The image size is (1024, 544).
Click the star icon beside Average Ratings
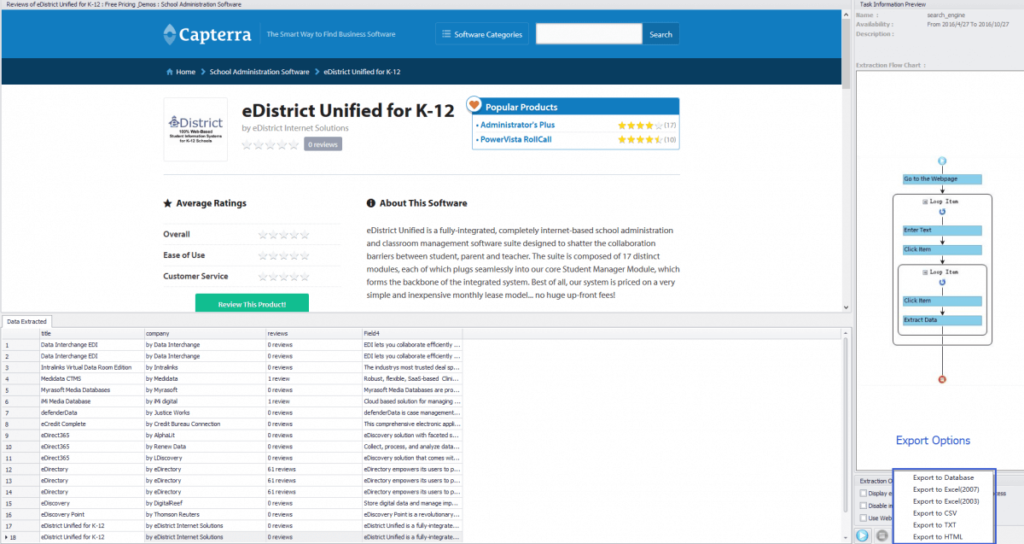pyautogui.click(x=167, y=203)
